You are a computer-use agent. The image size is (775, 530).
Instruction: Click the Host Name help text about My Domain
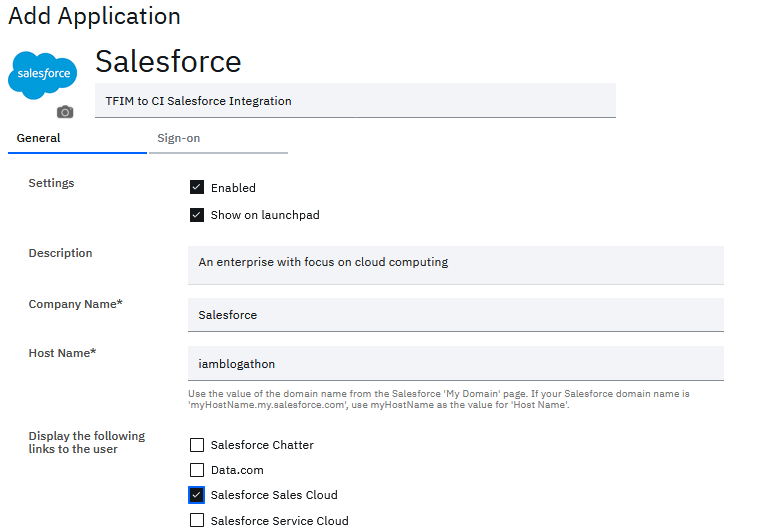tap(438, 399)
